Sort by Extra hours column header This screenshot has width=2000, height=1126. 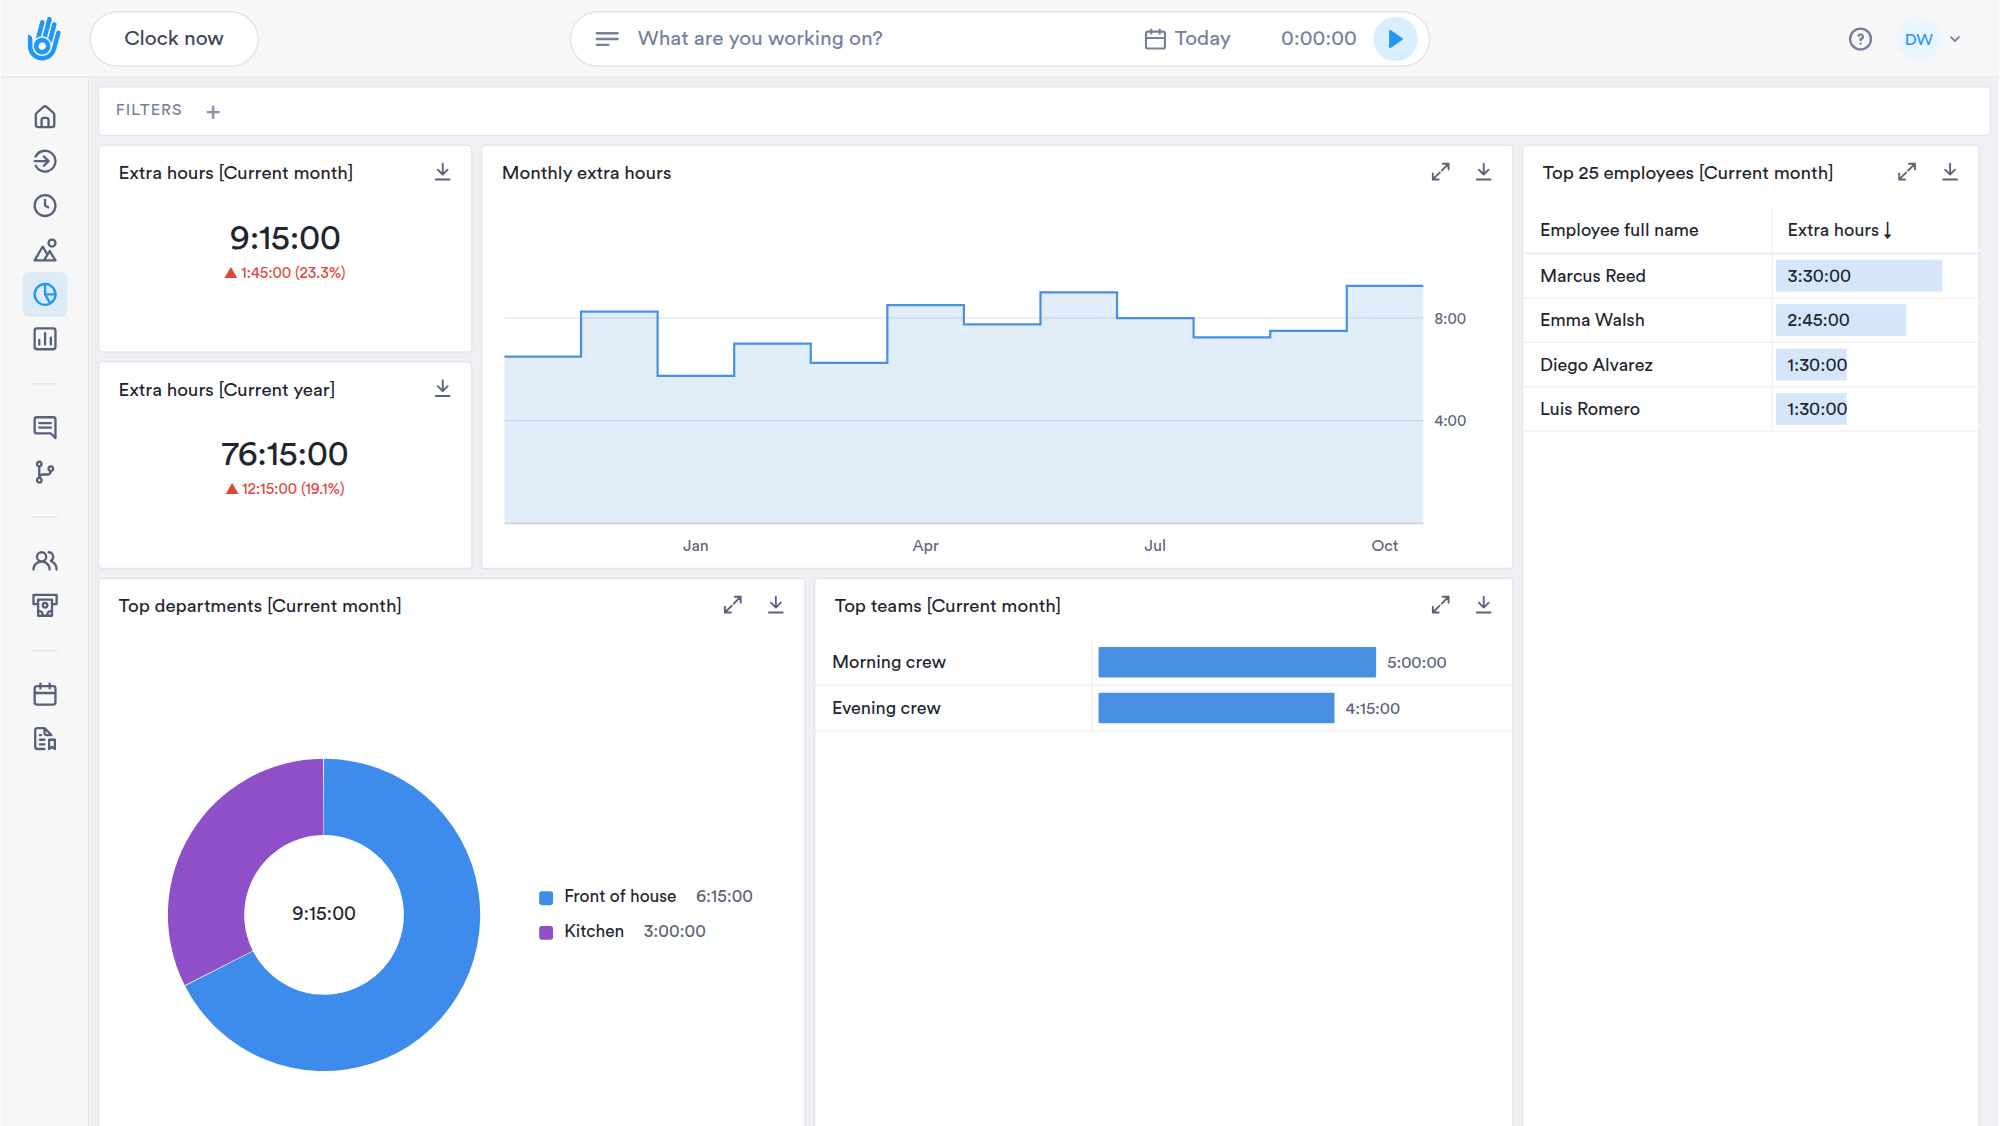1839,230
